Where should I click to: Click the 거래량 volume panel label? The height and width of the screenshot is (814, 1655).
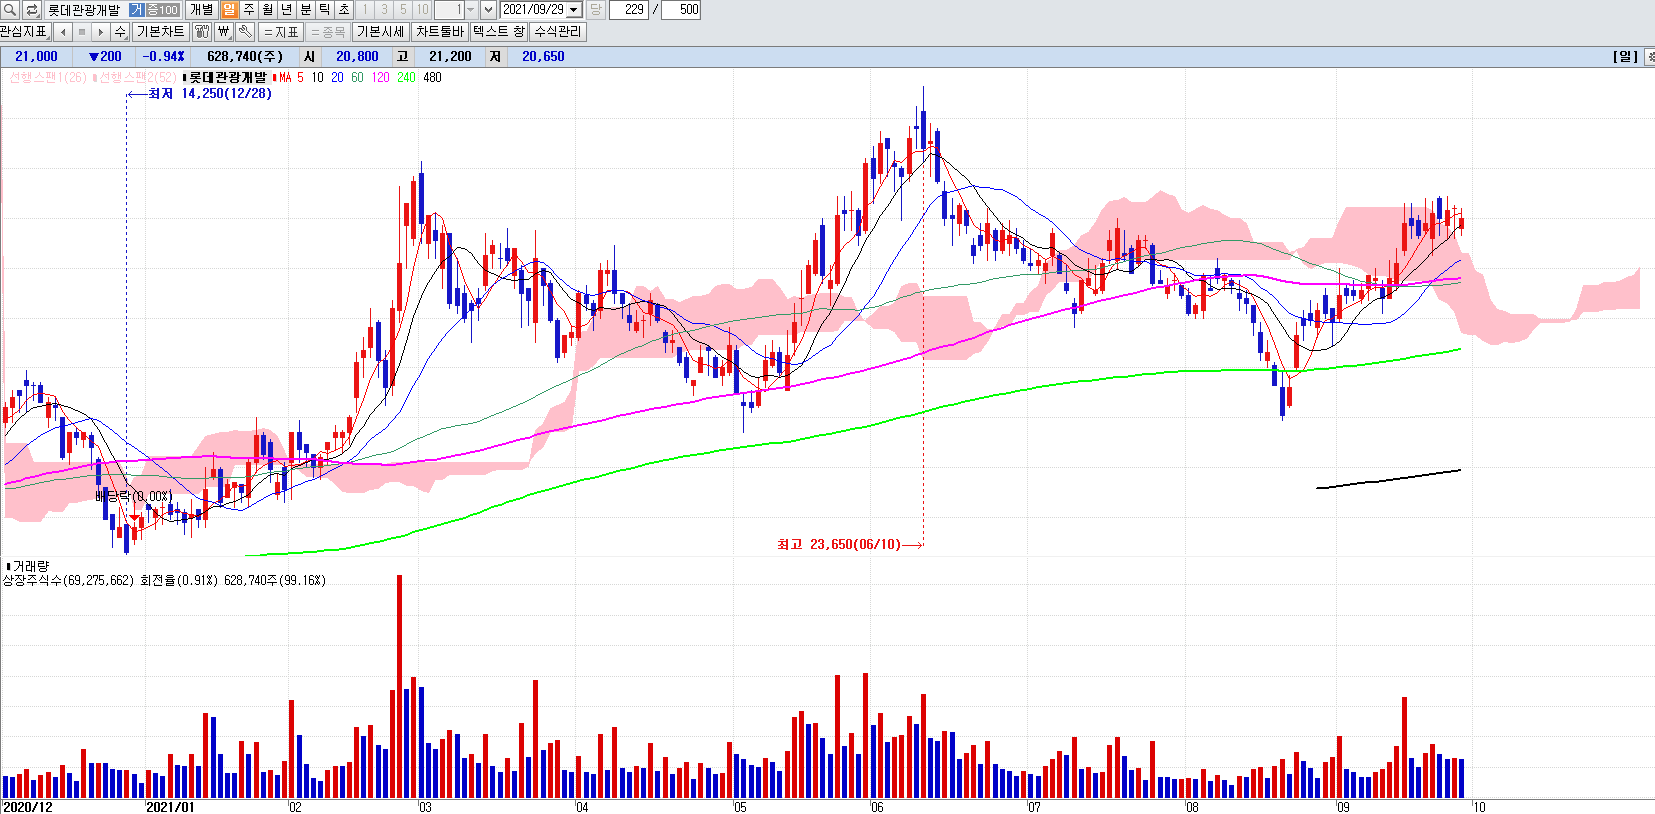30,566
